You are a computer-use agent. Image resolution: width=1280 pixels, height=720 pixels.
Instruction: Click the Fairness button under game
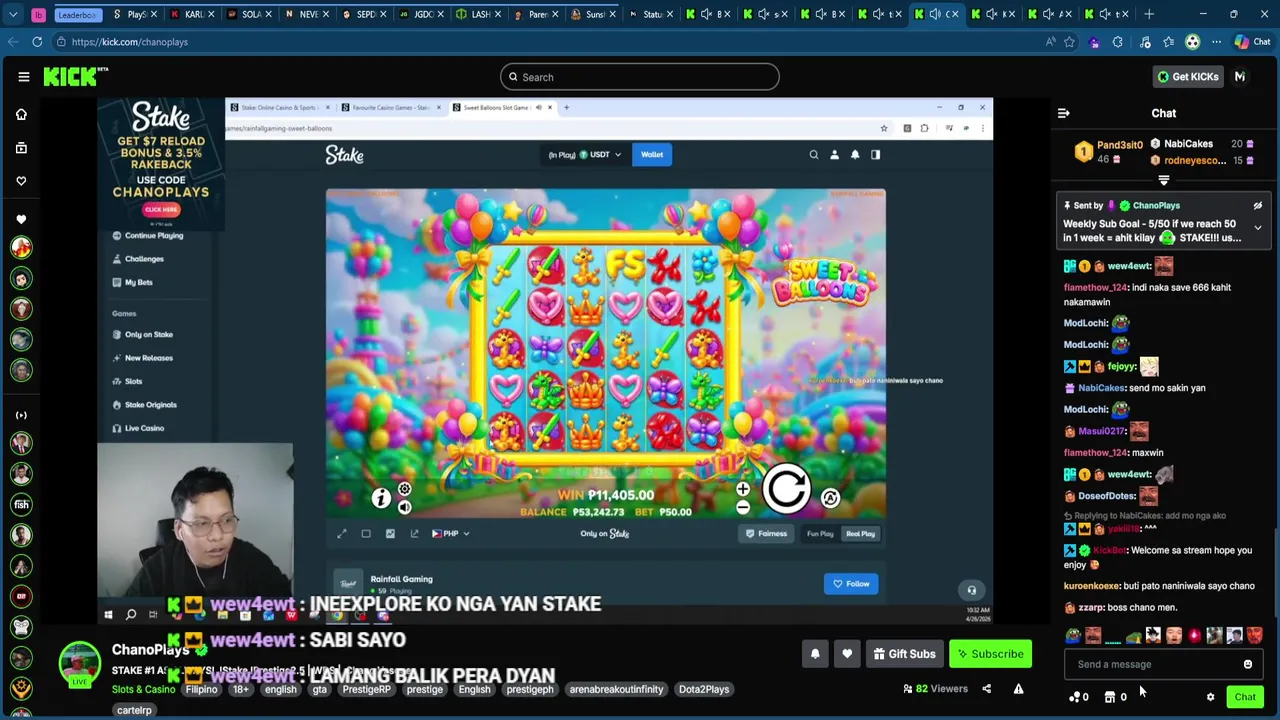click(x=766, y=534)
